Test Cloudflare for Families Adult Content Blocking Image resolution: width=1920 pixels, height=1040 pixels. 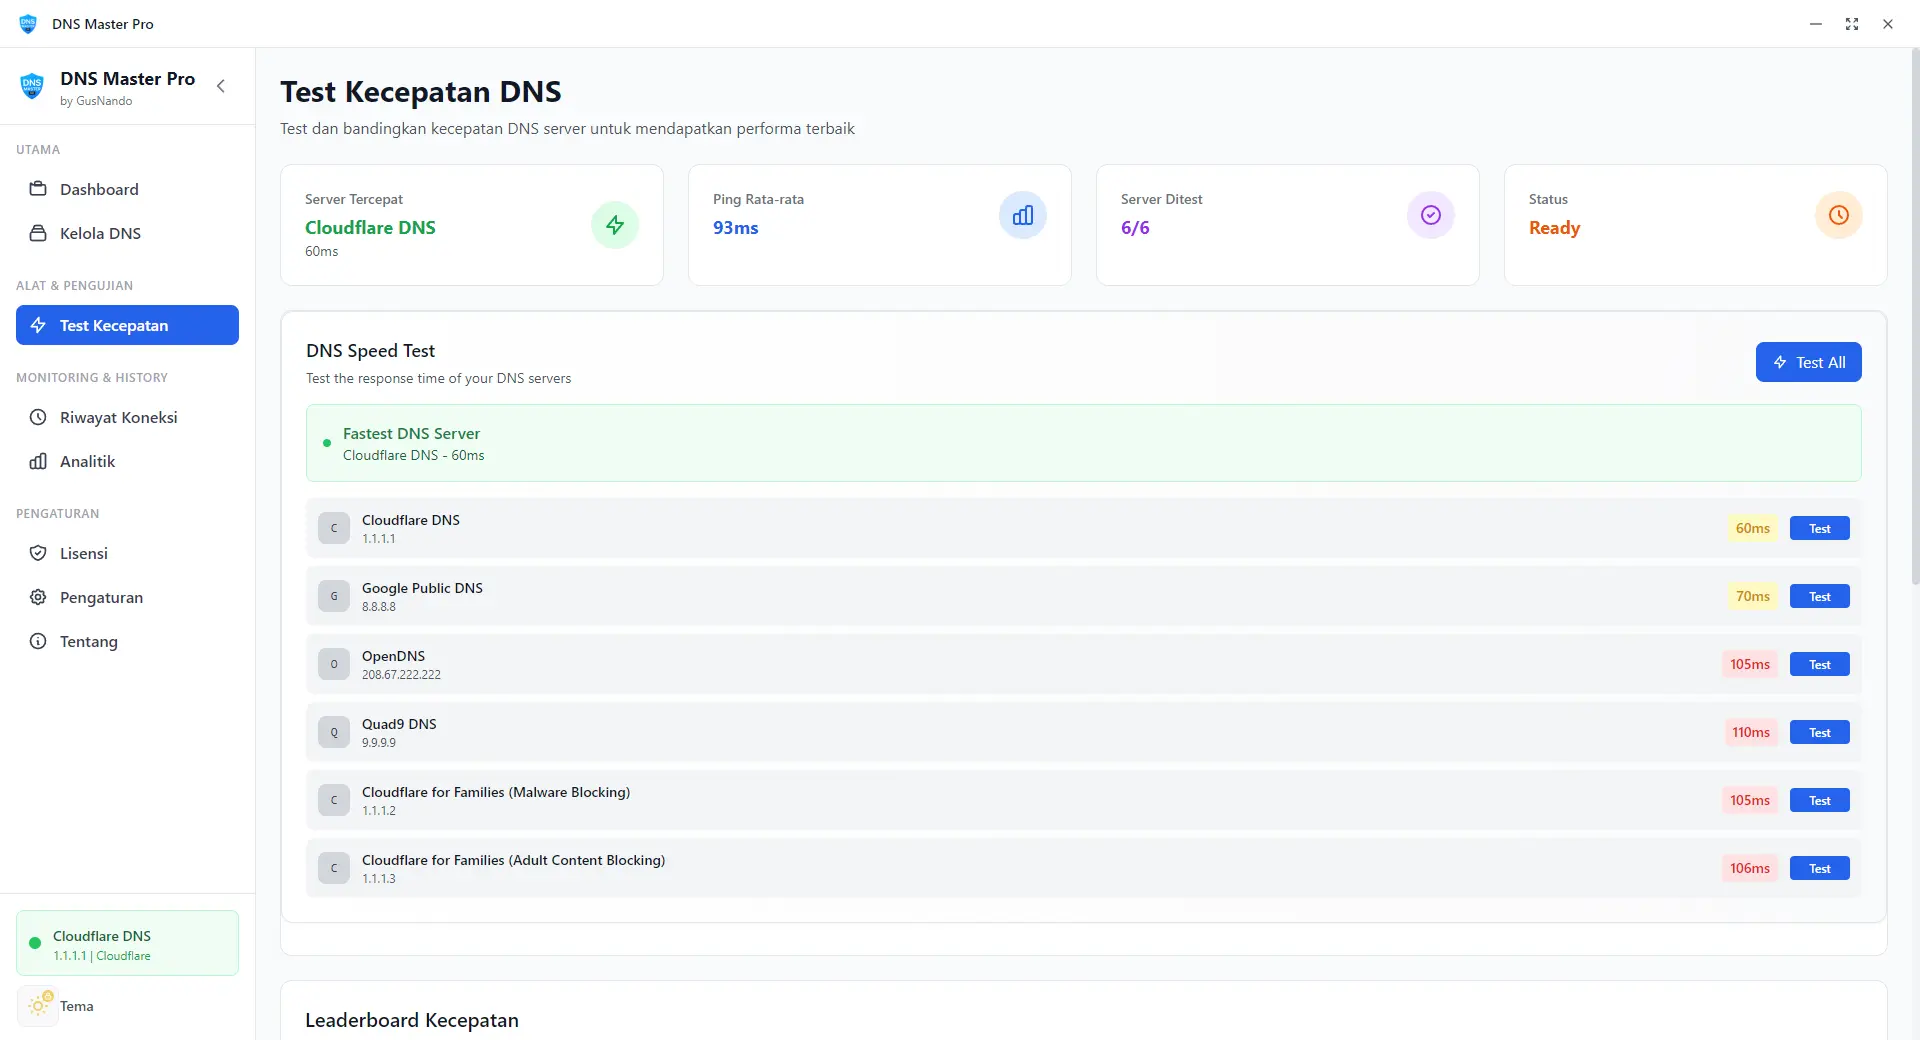(1819, 868)
